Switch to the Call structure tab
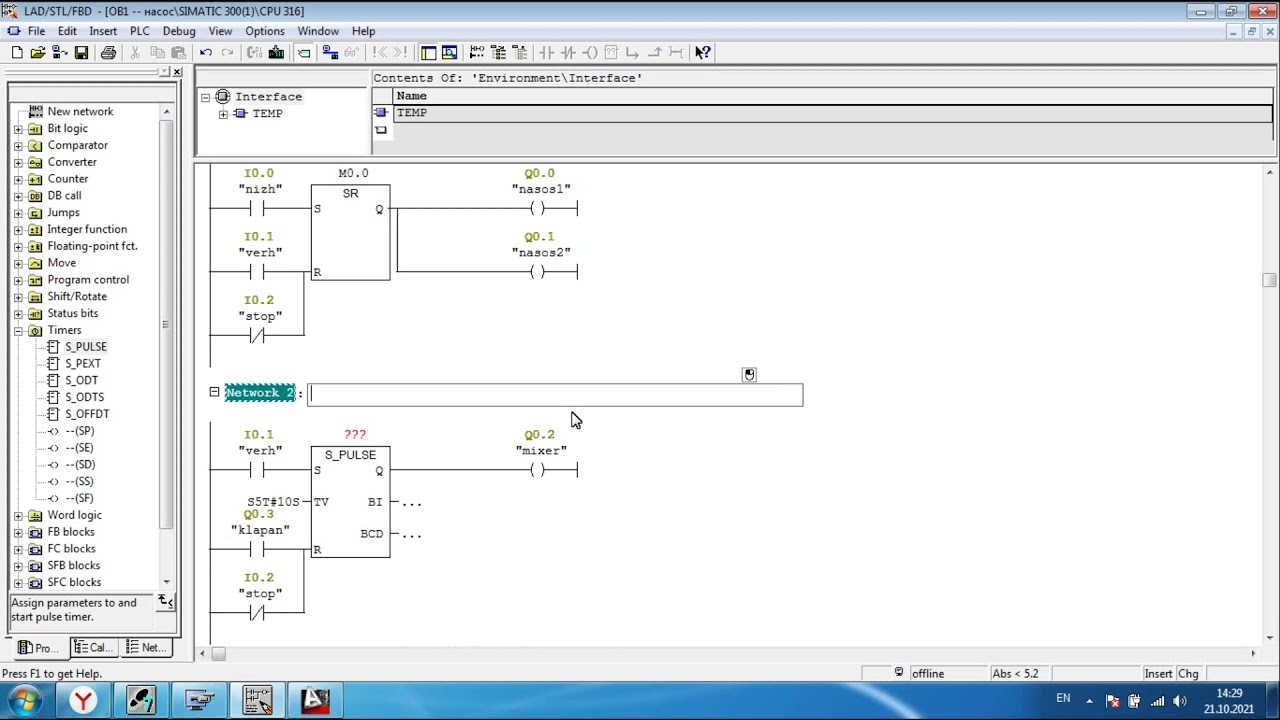Viewport: 1280px width, 720px height. 92,648
